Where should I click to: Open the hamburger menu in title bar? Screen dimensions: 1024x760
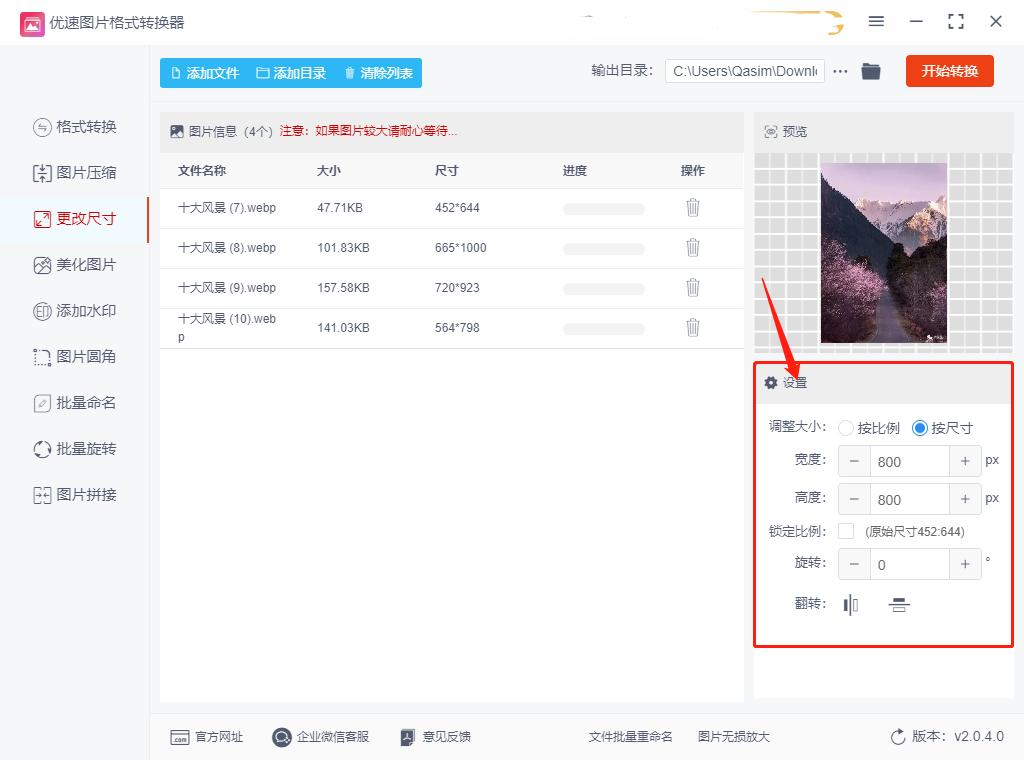[x=877, y=22]
